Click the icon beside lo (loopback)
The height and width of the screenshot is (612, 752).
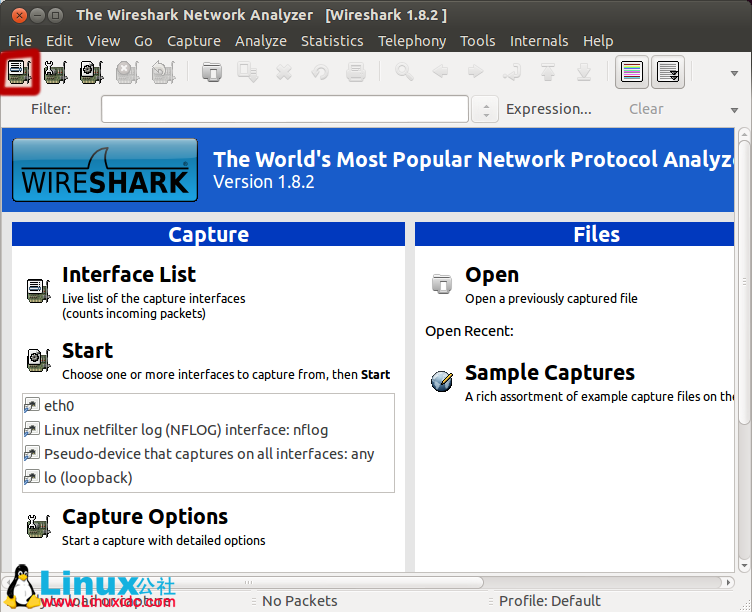coord(32,477)
